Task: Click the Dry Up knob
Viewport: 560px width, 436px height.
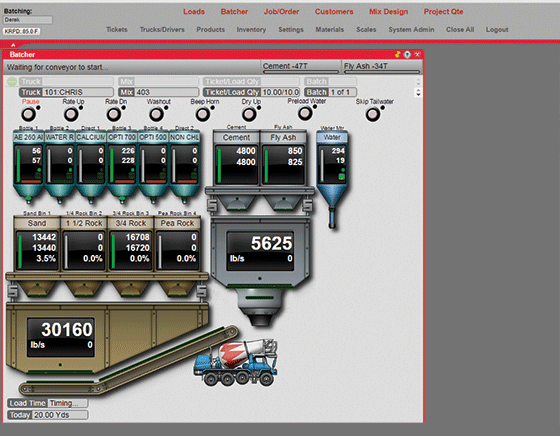Action: point(249,114)
